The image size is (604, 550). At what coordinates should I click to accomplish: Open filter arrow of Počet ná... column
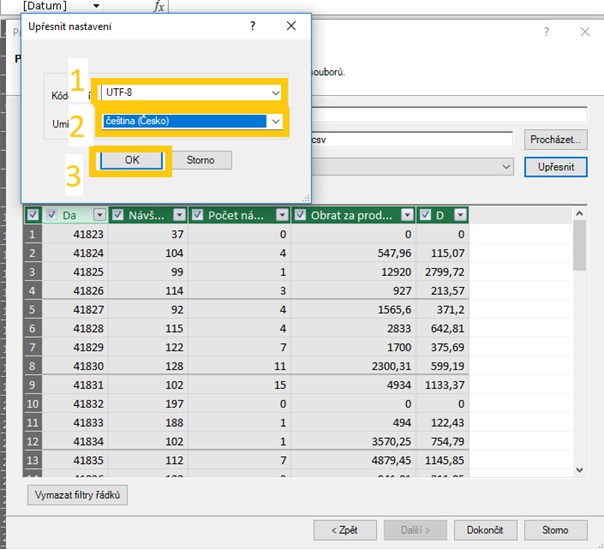282,215
